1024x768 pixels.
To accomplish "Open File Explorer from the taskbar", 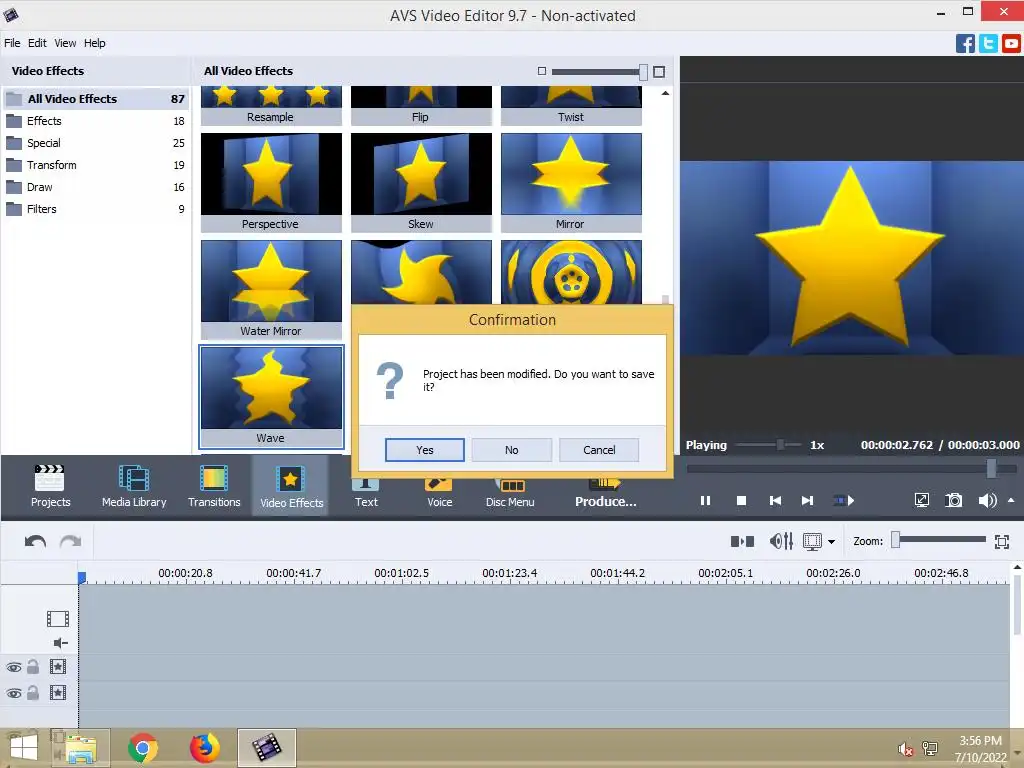I will [x=81, y=748].
